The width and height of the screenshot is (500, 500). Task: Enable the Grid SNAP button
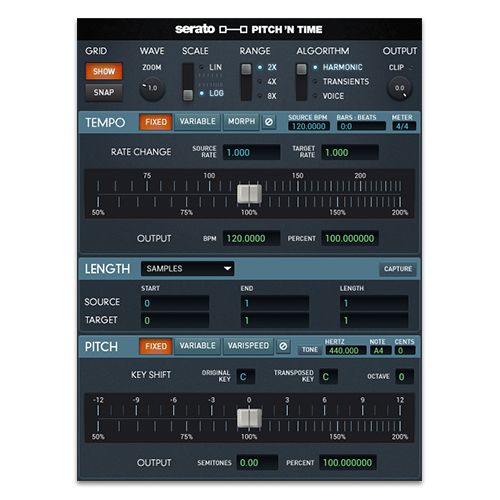pyautogui.click(x=104, y=92)
